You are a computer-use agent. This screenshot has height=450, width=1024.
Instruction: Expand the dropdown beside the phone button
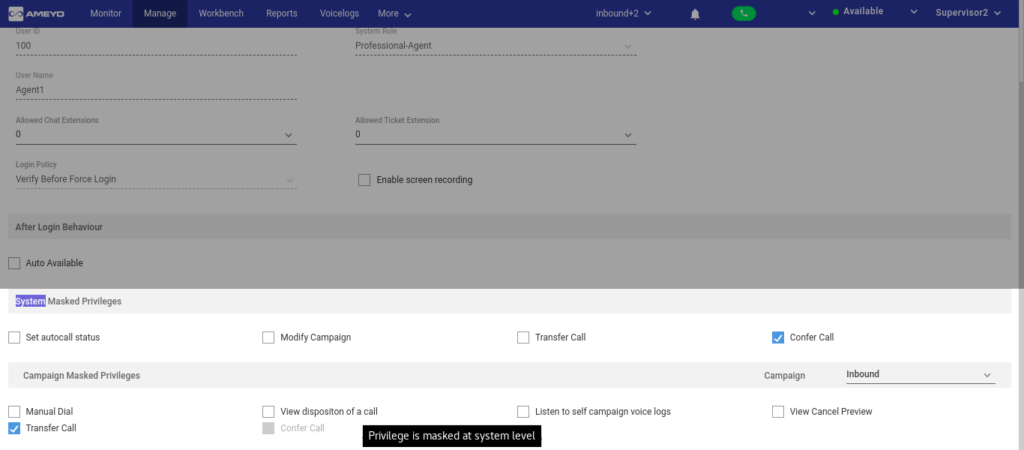click(812, 13)
